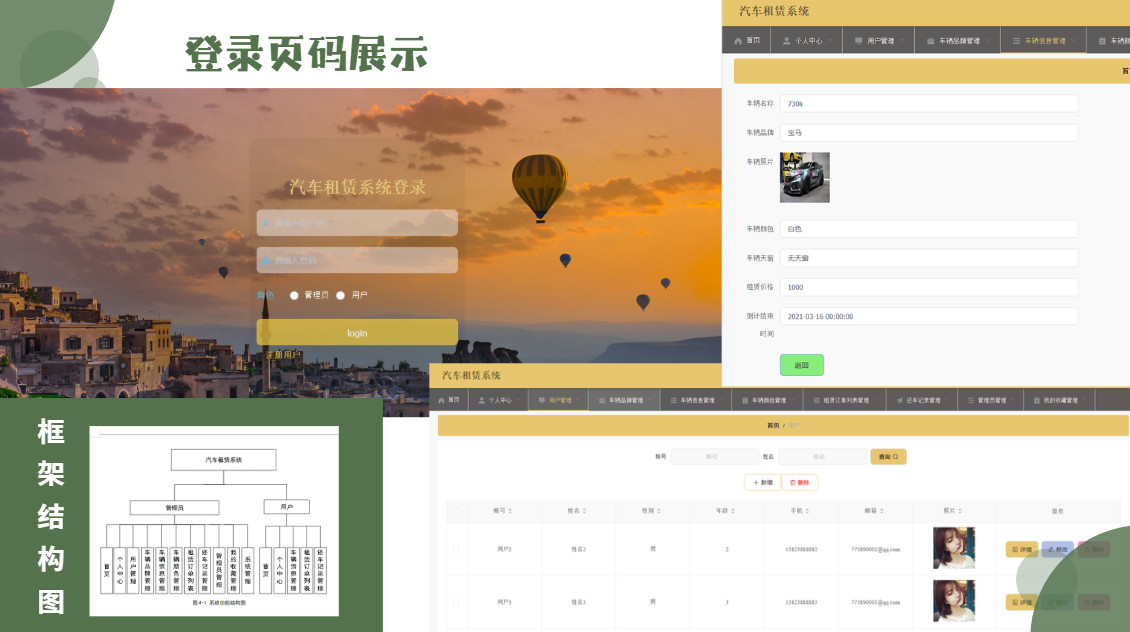Click the 姓名3 name cell

(x=579, y=602)
